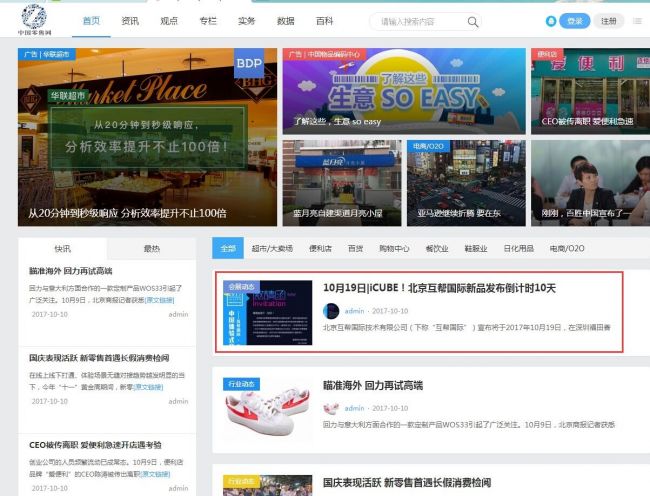Open iCUBE invitation article thumbnail

267,312
